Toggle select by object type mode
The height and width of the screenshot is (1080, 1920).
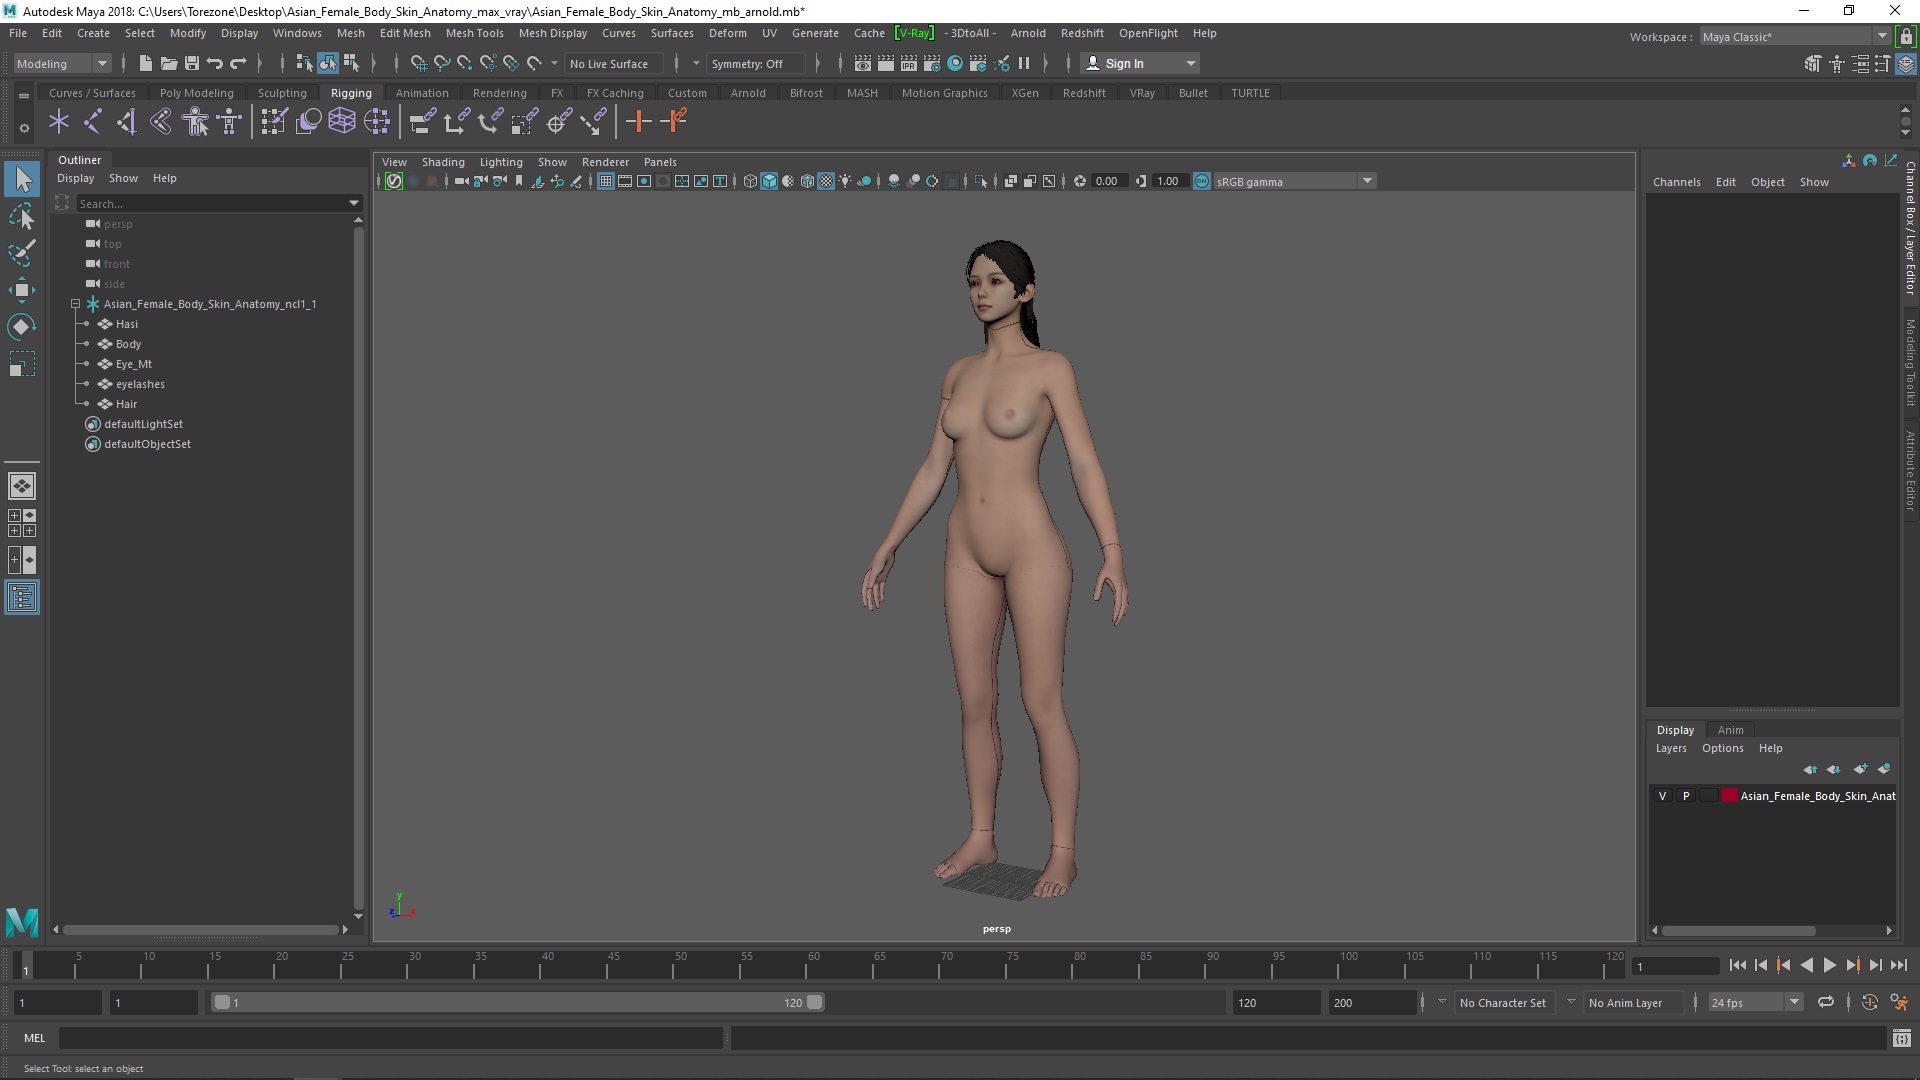(328, 63)
